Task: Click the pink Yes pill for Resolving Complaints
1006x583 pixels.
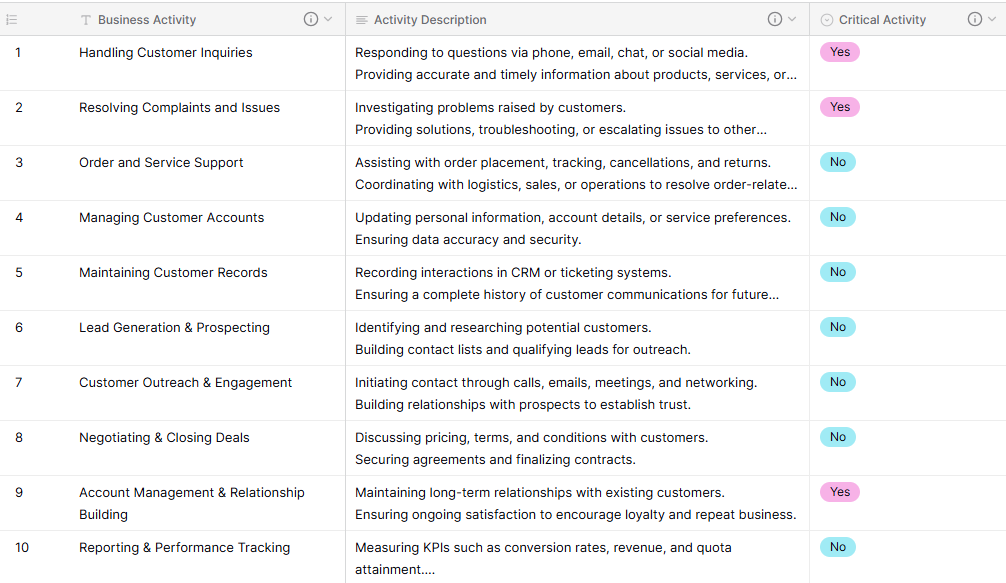Action: click(x=839, y=107)
